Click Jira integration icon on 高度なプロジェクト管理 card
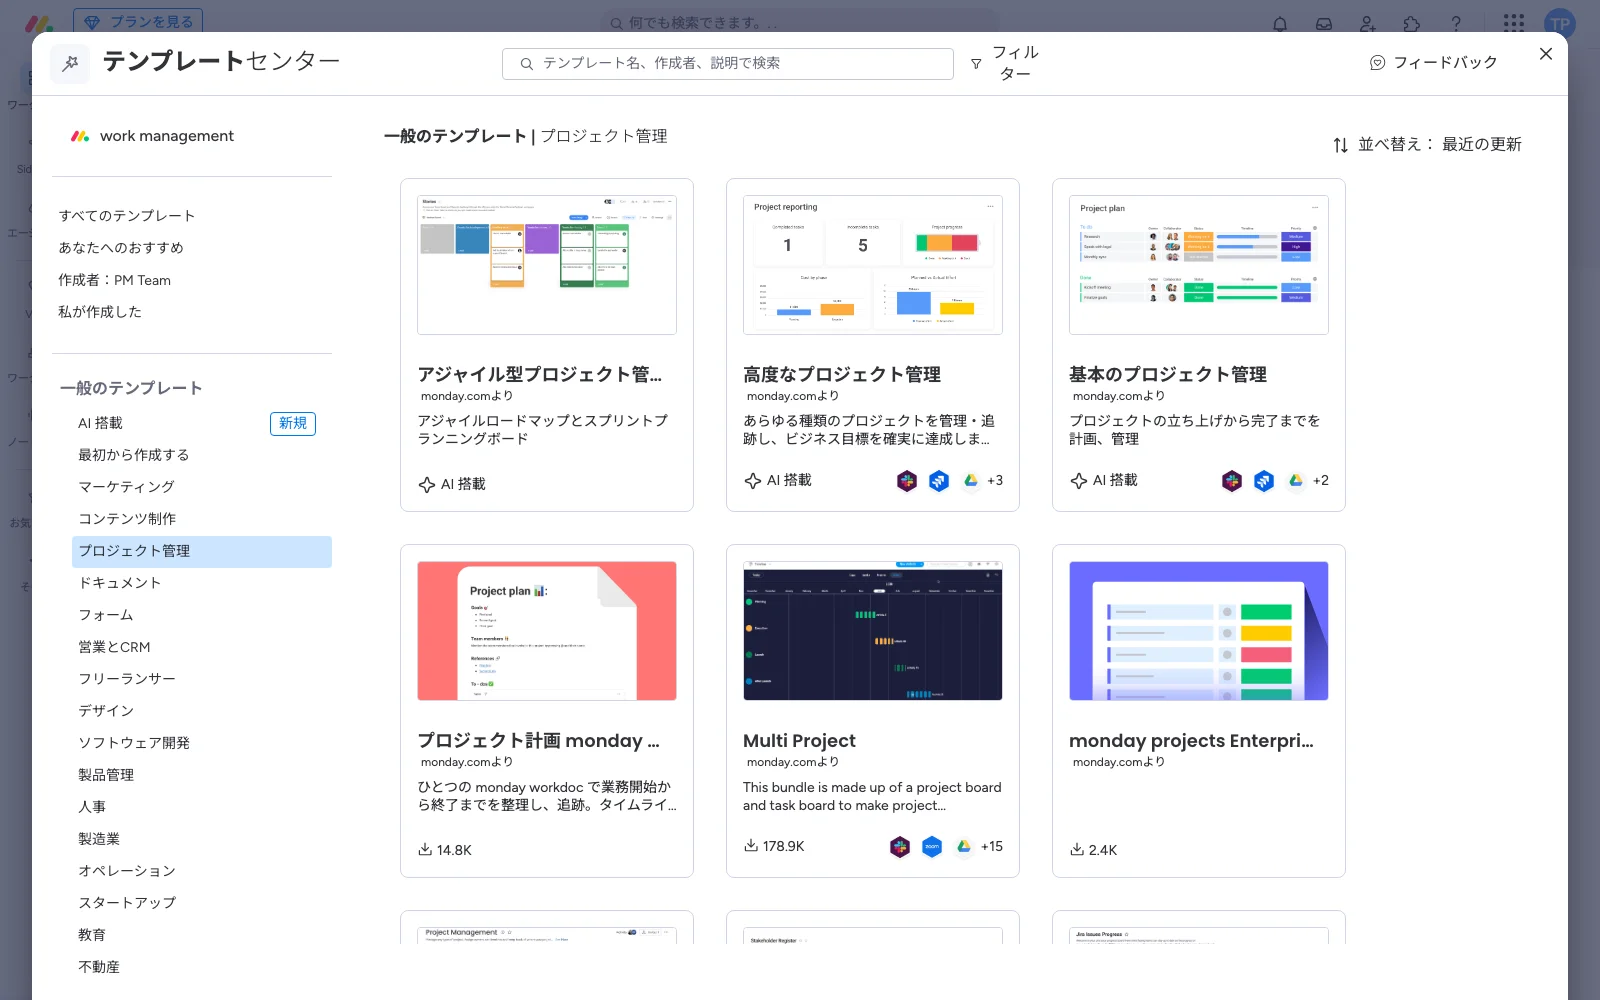This screenshot has width=1600, height=1000. coord(939,481)
